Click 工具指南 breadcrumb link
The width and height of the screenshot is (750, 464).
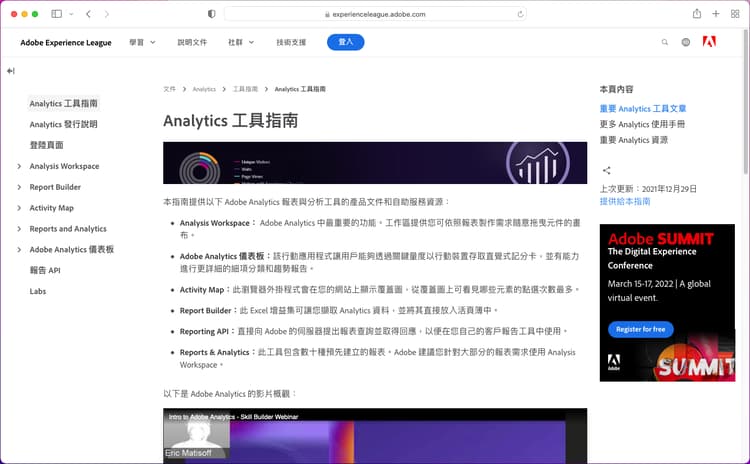[245, 89]
